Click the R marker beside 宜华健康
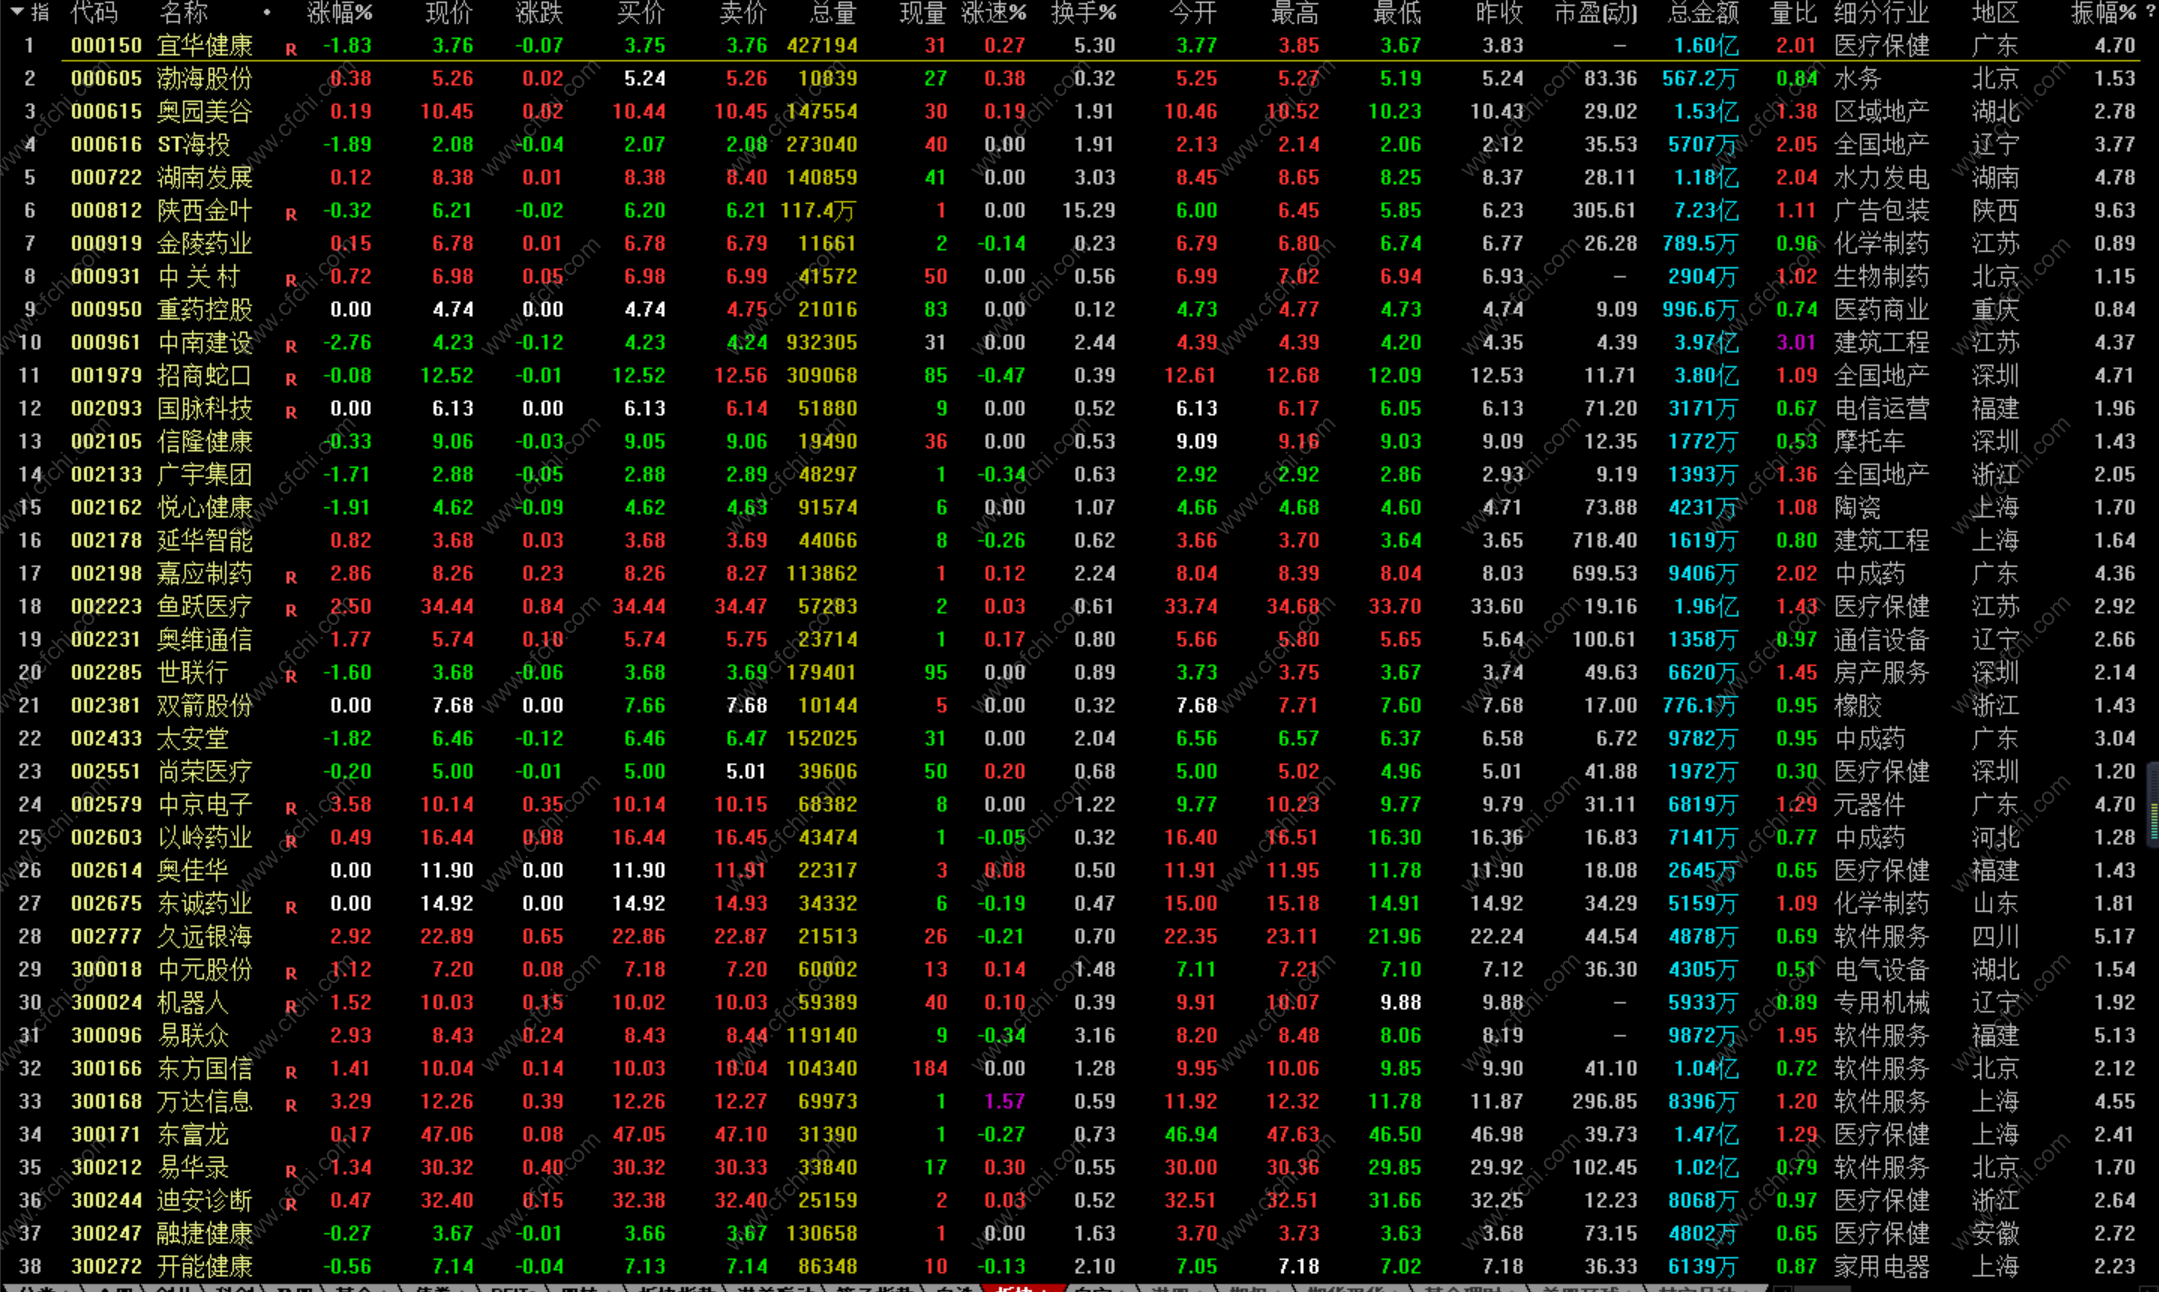2159x1292 pixels. pyautogui.click(x=291, y=49)
